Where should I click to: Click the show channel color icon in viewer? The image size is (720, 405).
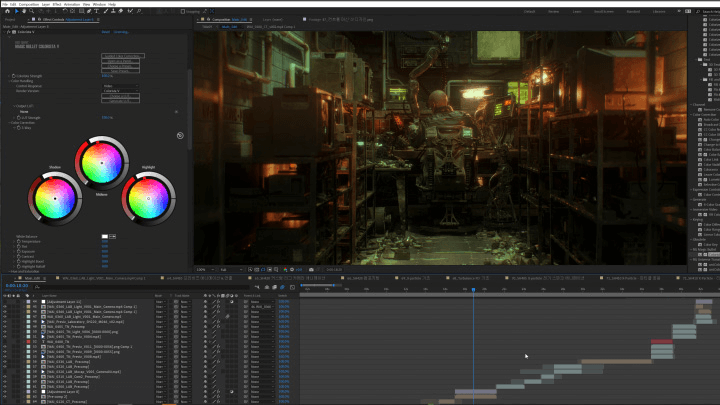286,270
